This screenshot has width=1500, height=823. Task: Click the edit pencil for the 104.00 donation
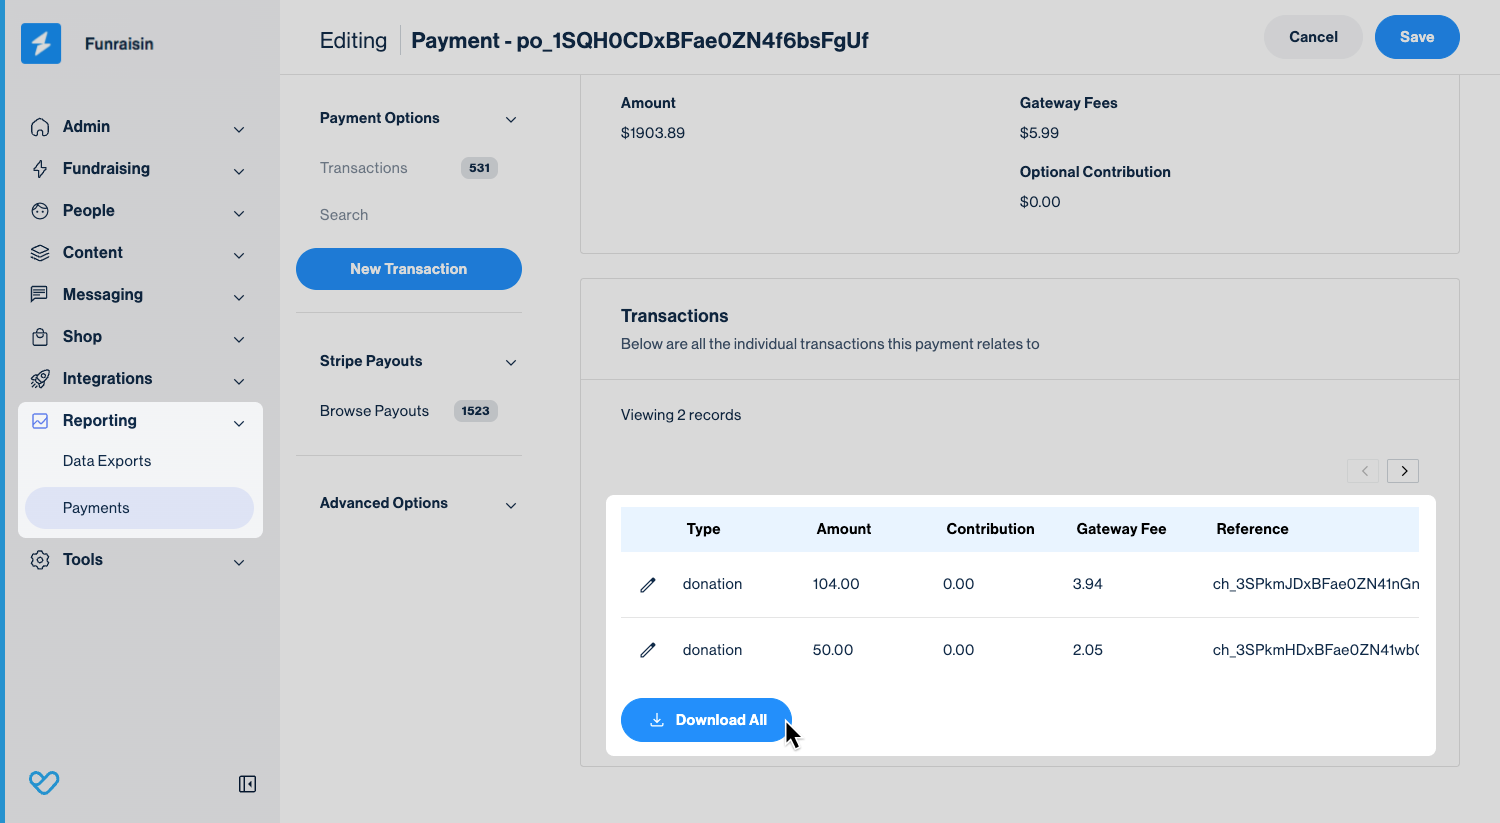coord(648,585)
